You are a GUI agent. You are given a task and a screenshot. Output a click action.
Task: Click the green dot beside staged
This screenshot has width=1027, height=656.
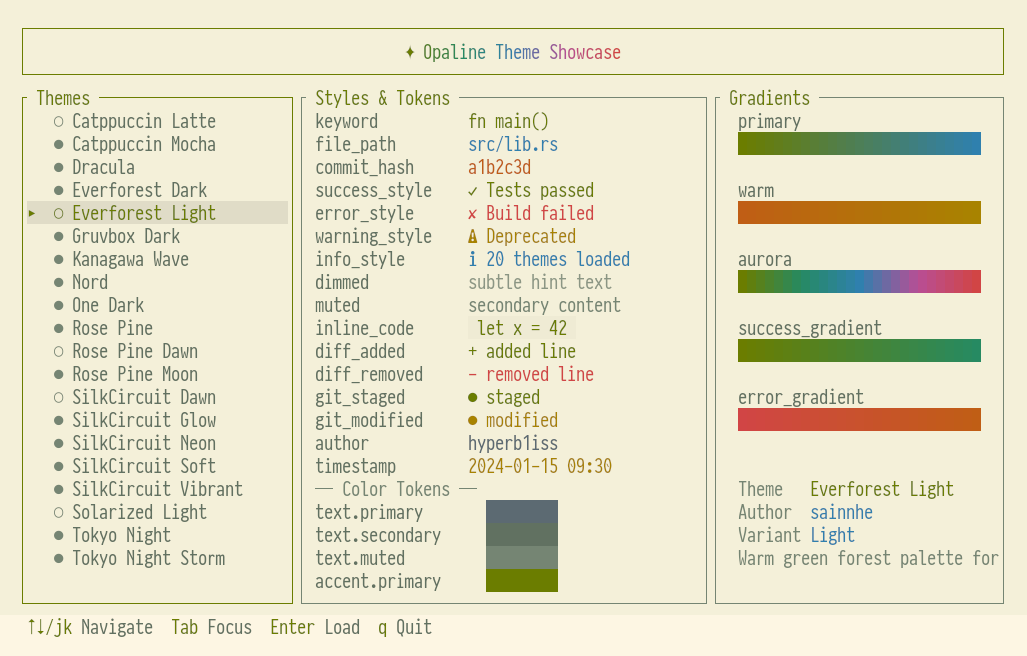(473, 397)
